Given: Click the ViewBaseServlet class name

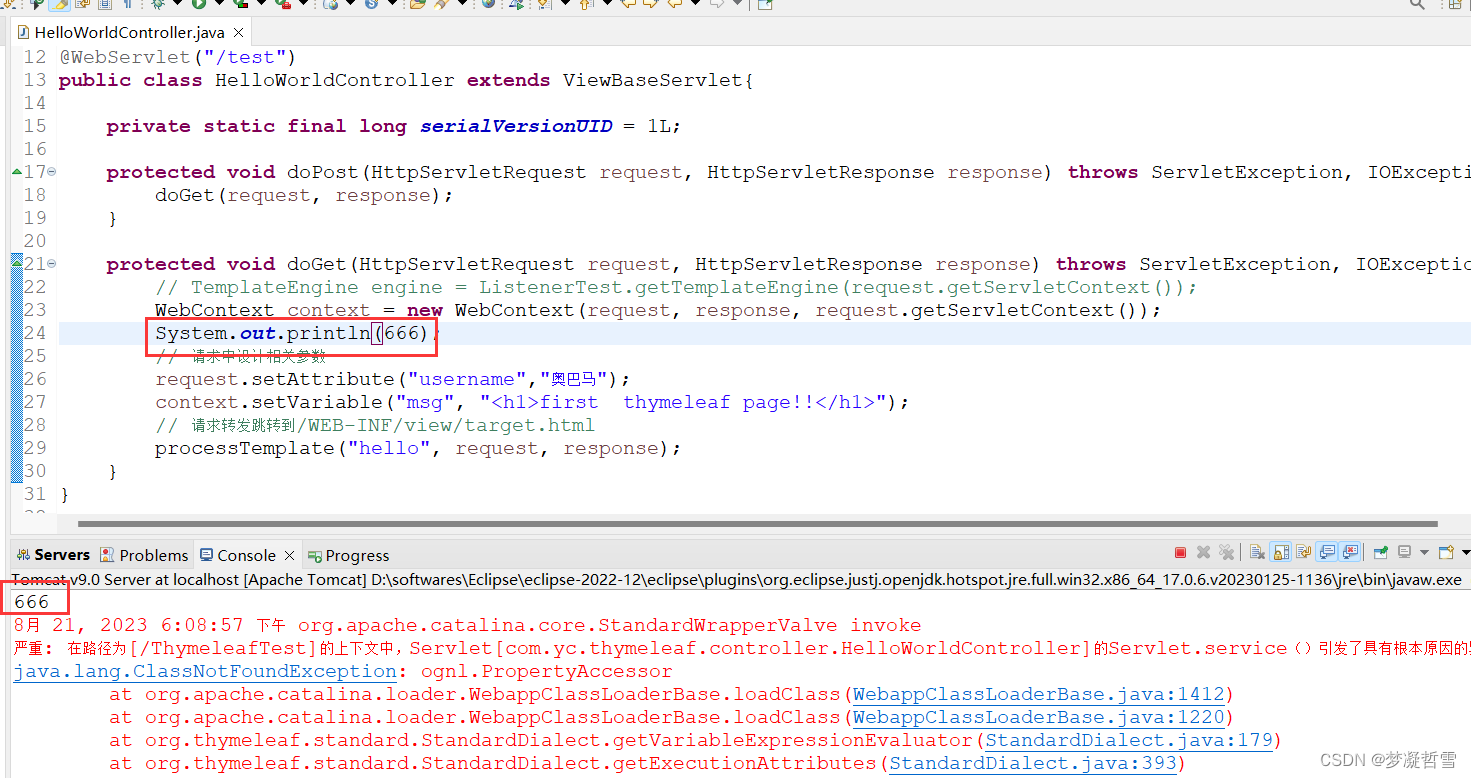Looking at the screenshot, I should coord(652,80).
